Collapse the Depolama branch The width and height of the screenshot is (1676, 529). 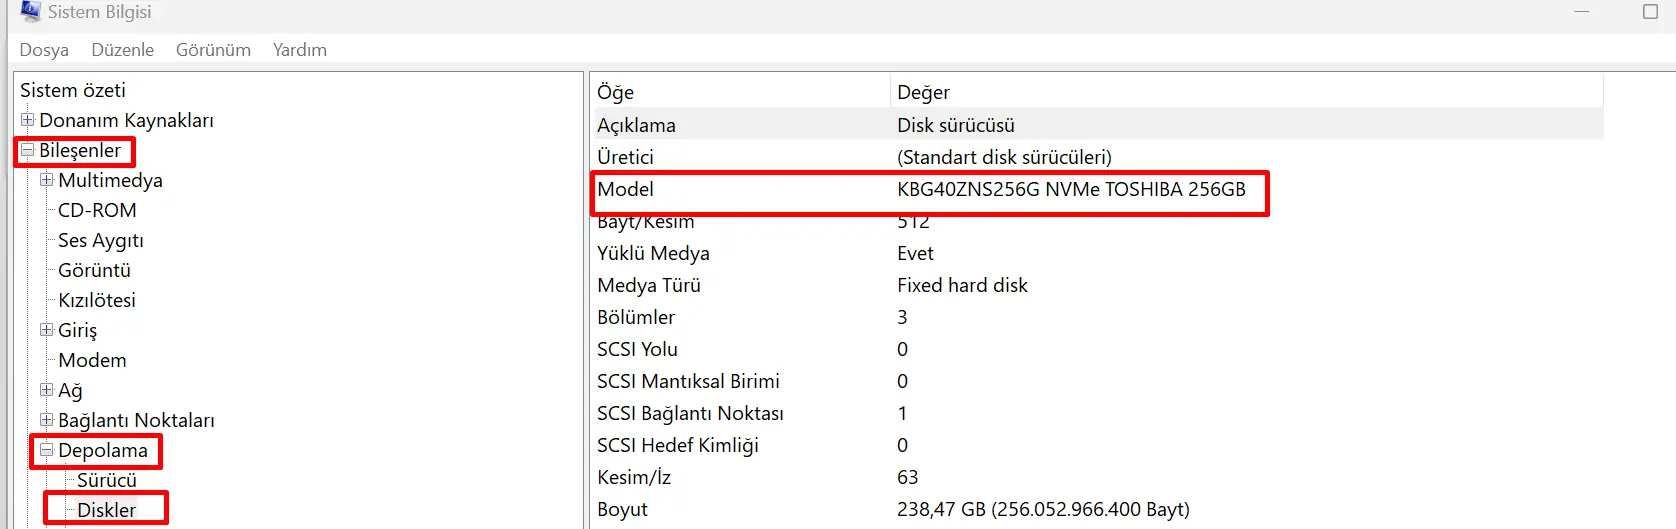click(x=47, y=450)
